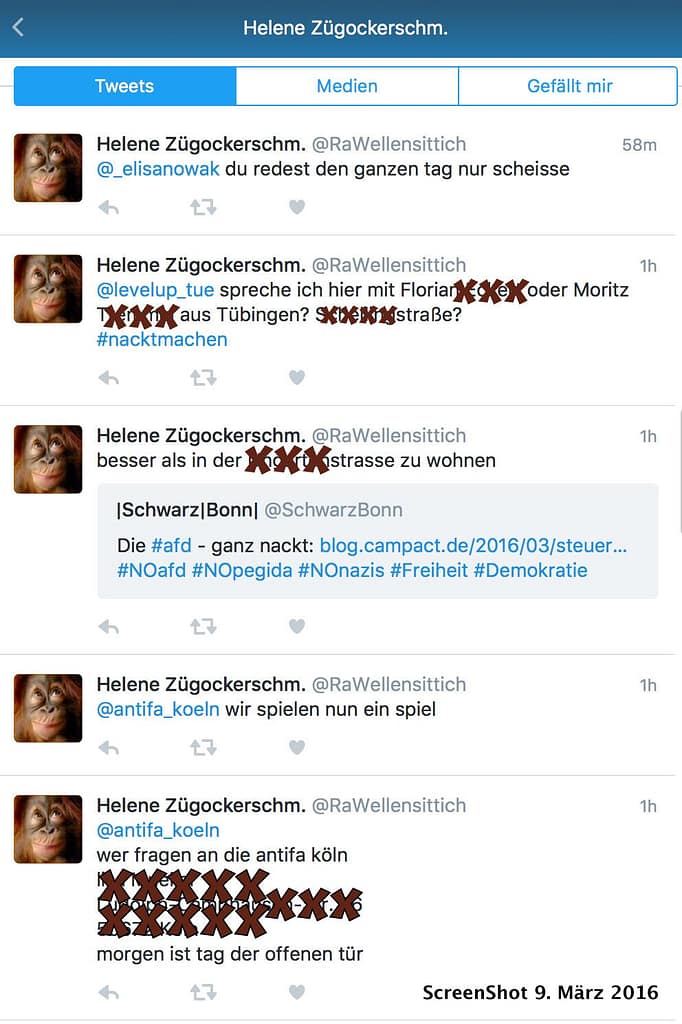The width and height of the screenshot is (682, 1024).
Task: Reply to the "wir spielen nun ein spiel" tweet
Action: point(108,746)
